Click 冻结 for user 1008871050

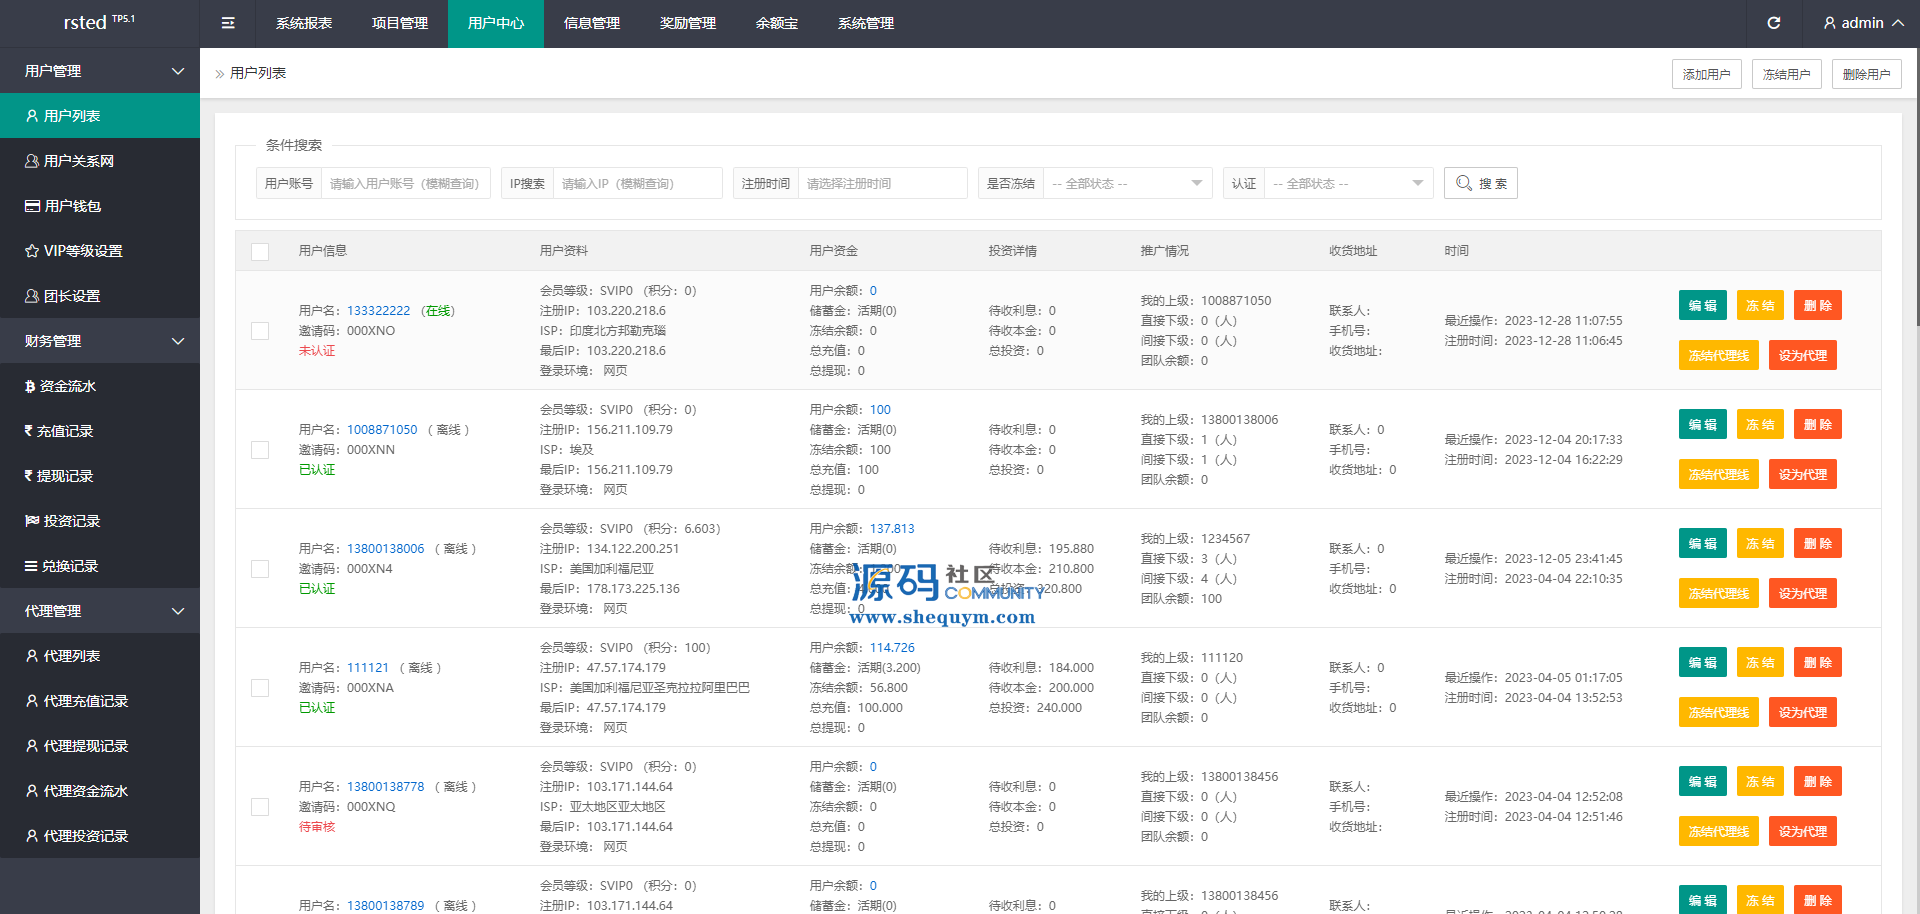[1760, 424]
